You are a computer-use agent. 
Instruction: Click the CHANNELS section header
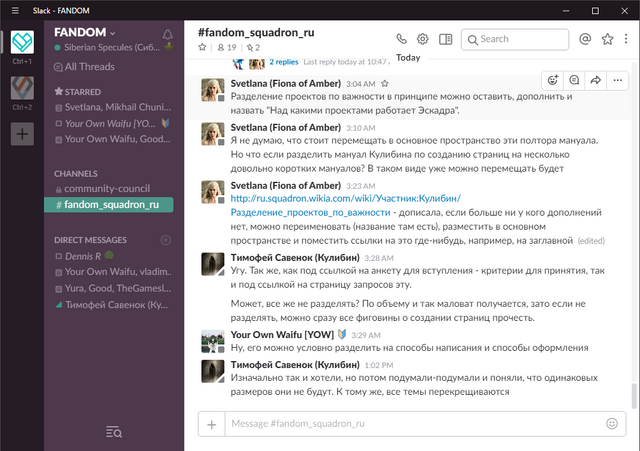76,174
